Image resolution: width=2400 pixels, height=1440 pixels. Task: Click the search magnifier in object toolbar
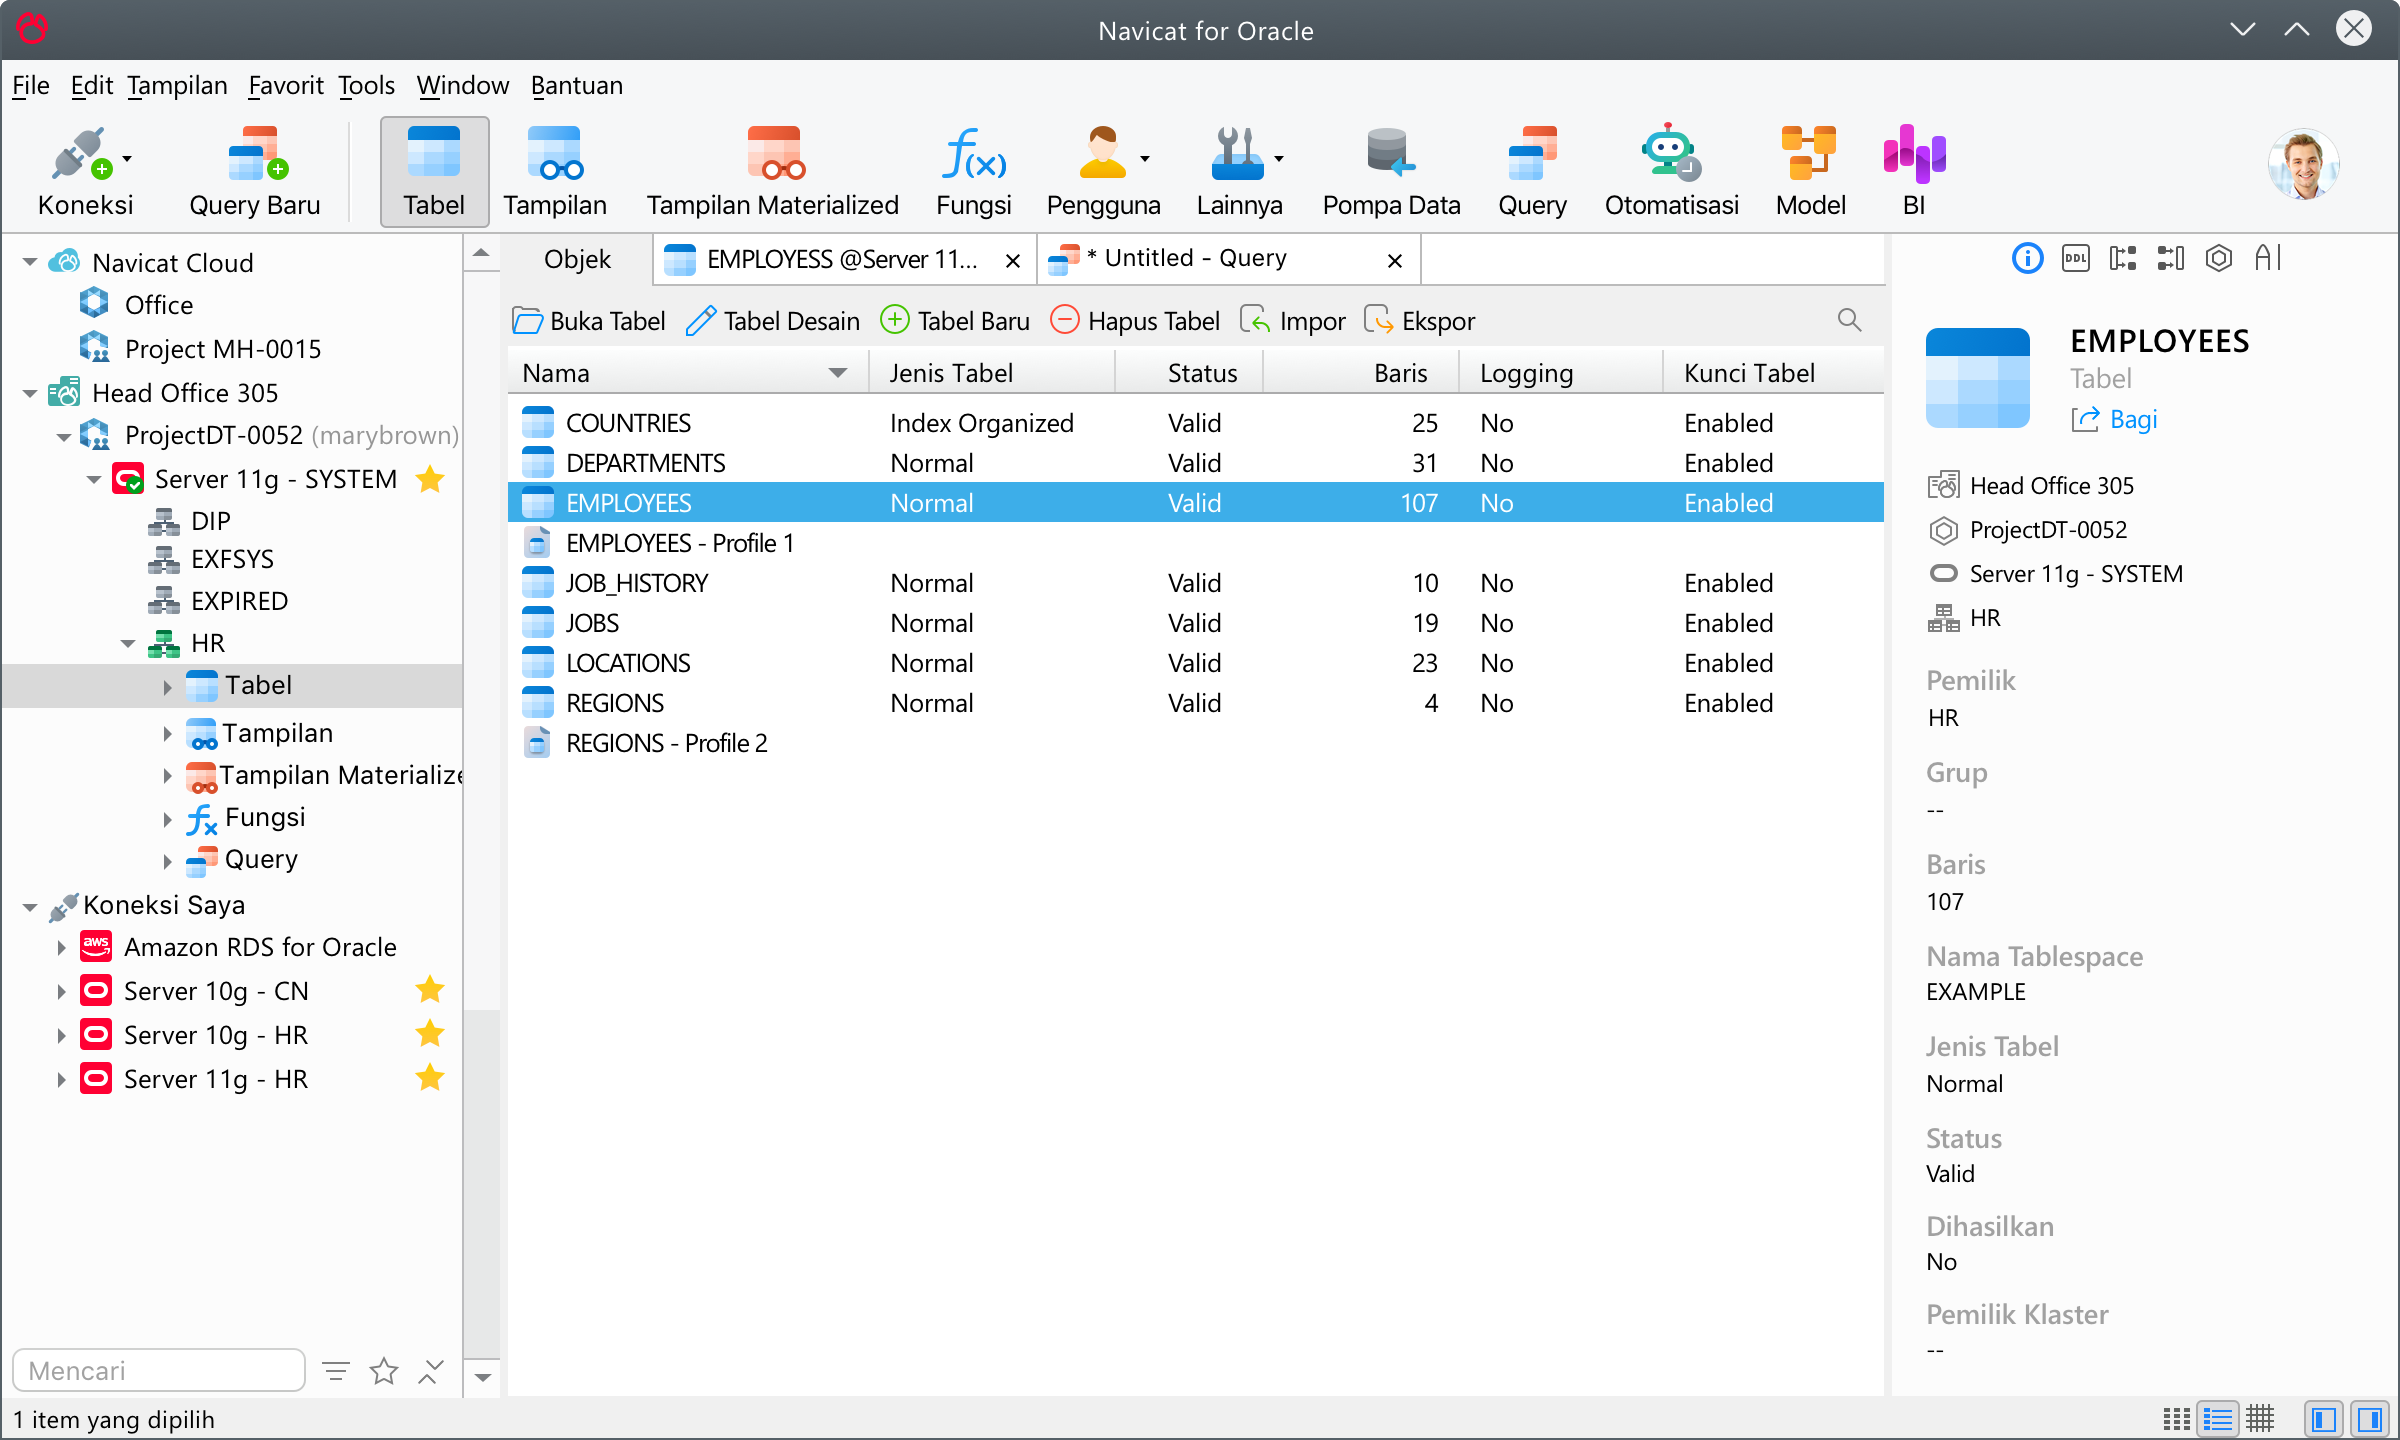tap(1849, 320)
